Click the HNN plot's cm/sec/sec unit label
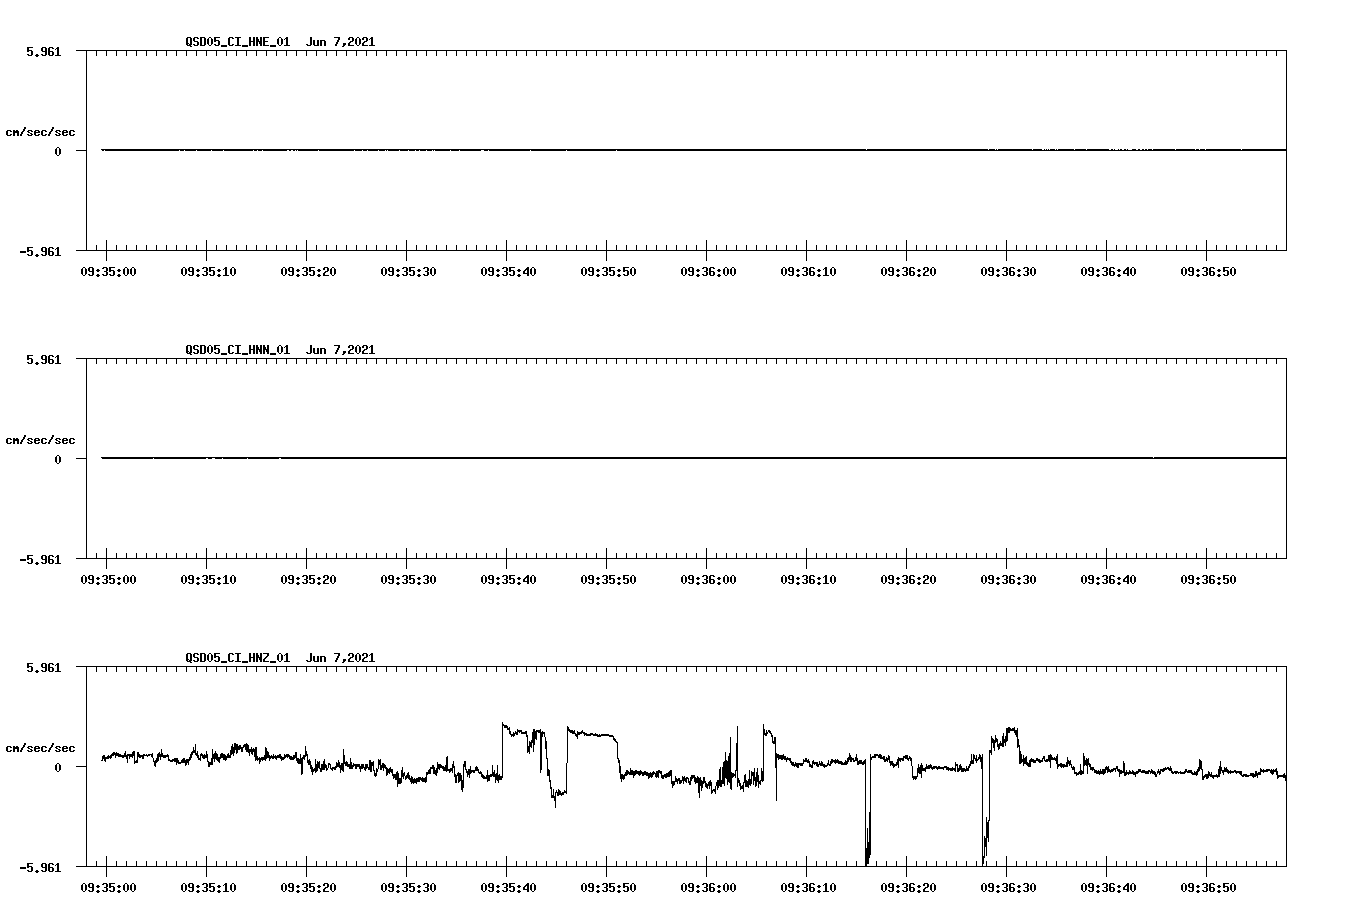This screenshot has width=1358, height=924. 41,440
